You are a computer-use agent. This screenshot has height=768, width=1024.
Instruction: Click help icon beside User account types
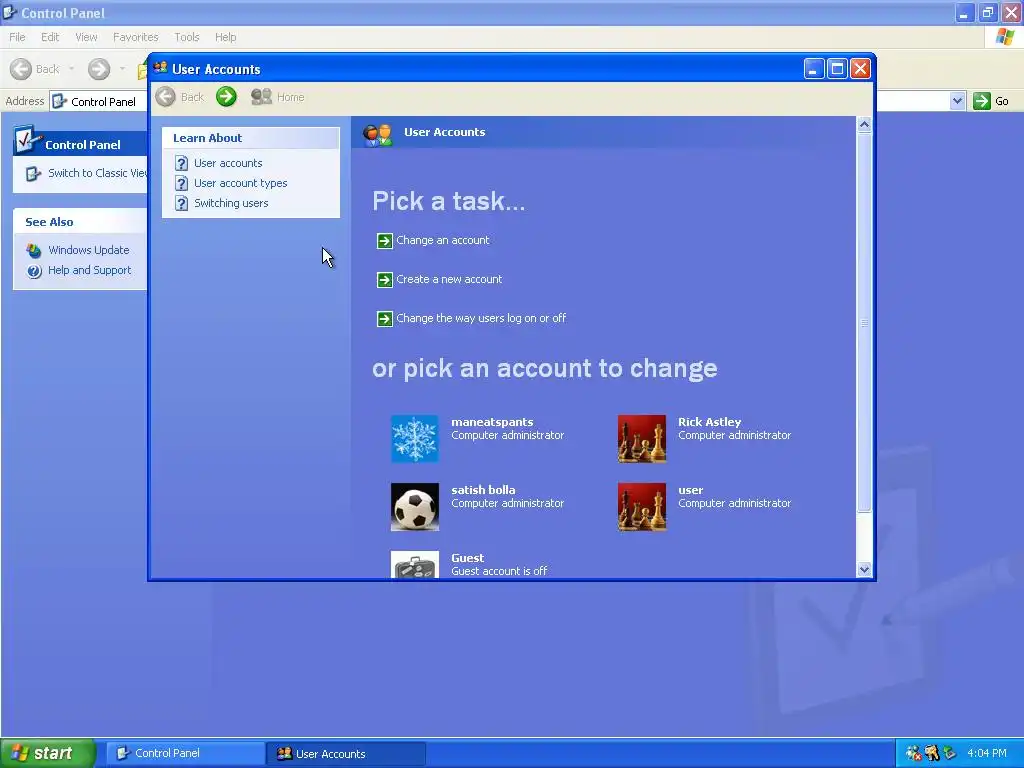click(182, 184)
